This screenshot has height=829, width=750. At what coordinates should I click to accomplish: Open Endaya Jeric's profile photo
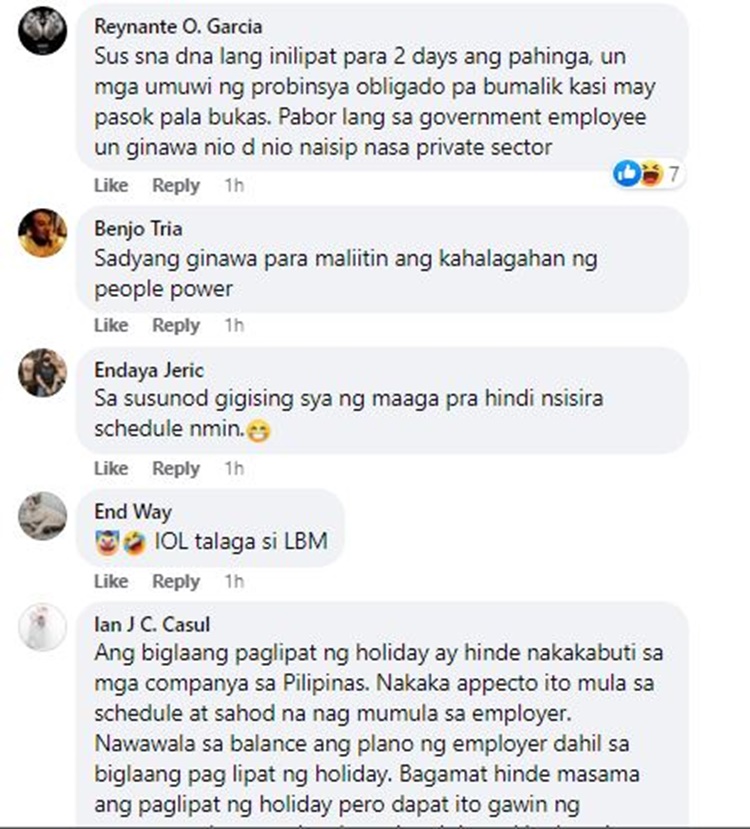pyautogui.click(x=42, y=373)
